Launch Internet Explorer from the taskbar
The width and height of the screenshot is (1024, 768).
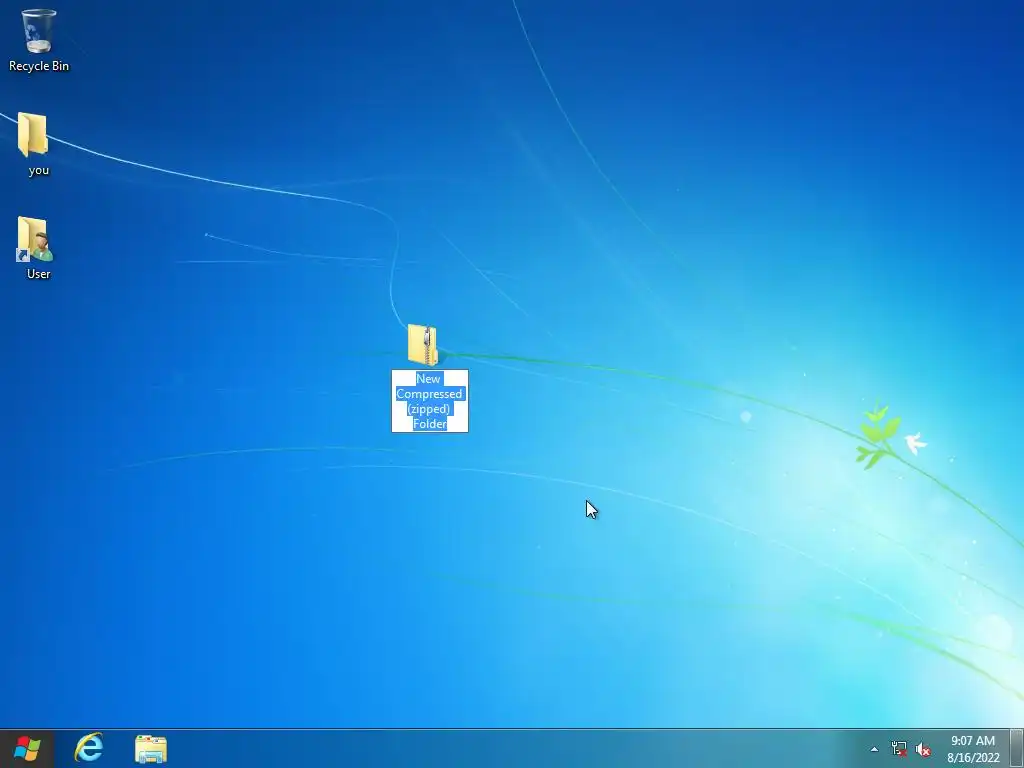[x=89, y=748]
